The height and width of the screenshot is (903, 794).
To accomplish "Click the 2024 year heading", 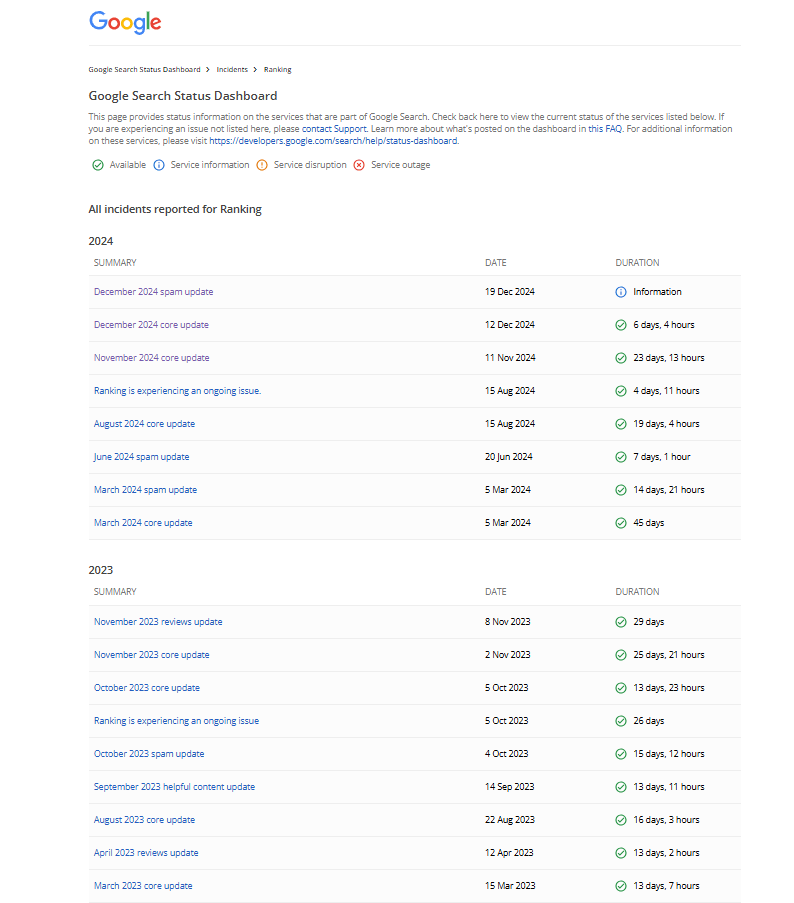I will 101,241.
